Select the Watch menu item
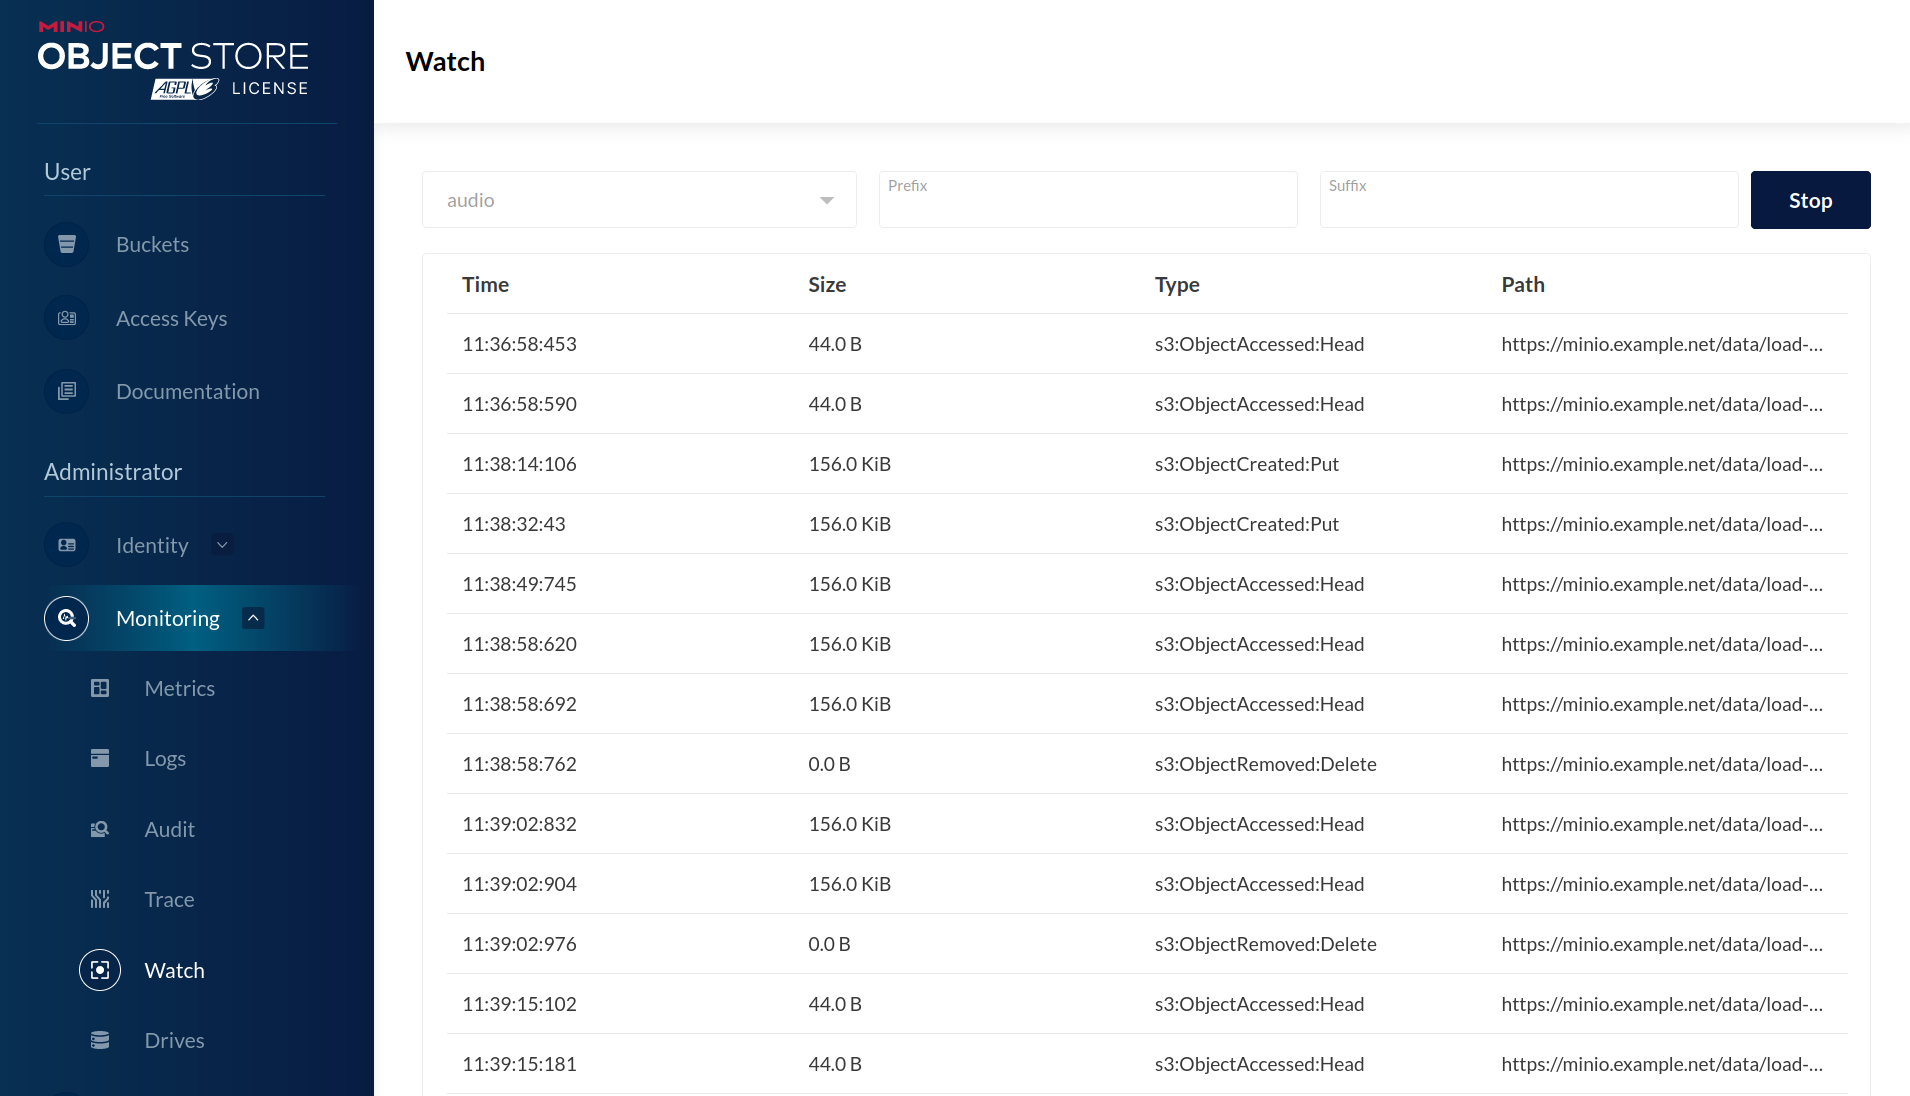The height and width of the screenshot is (1096, 1910). (x=174, y=971)
